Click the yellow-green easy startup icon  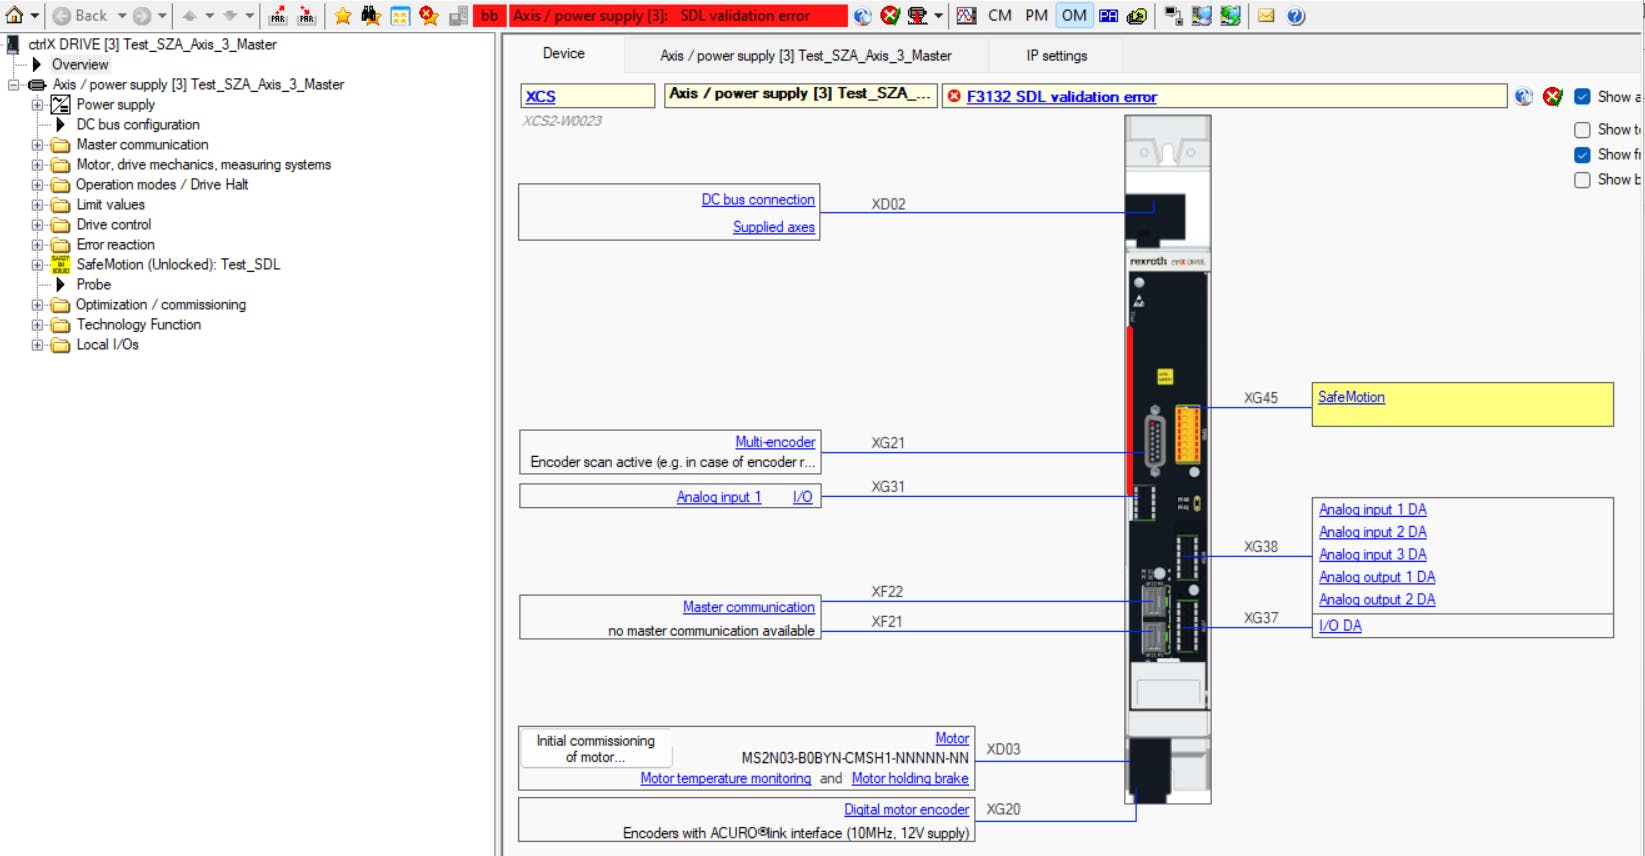(1137, 16)
